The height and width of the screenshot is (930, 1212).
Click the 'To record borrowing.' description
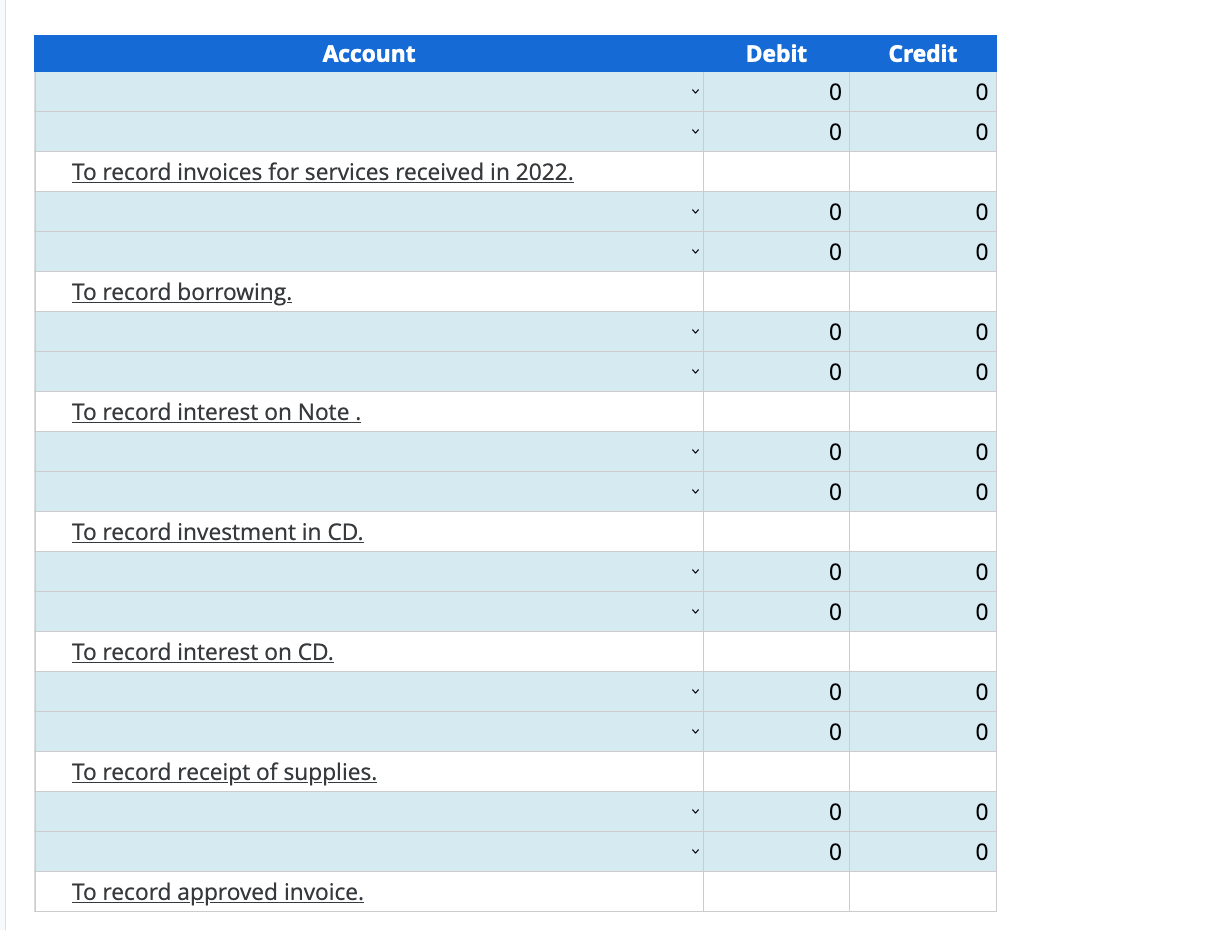click(x=182, y=292)
